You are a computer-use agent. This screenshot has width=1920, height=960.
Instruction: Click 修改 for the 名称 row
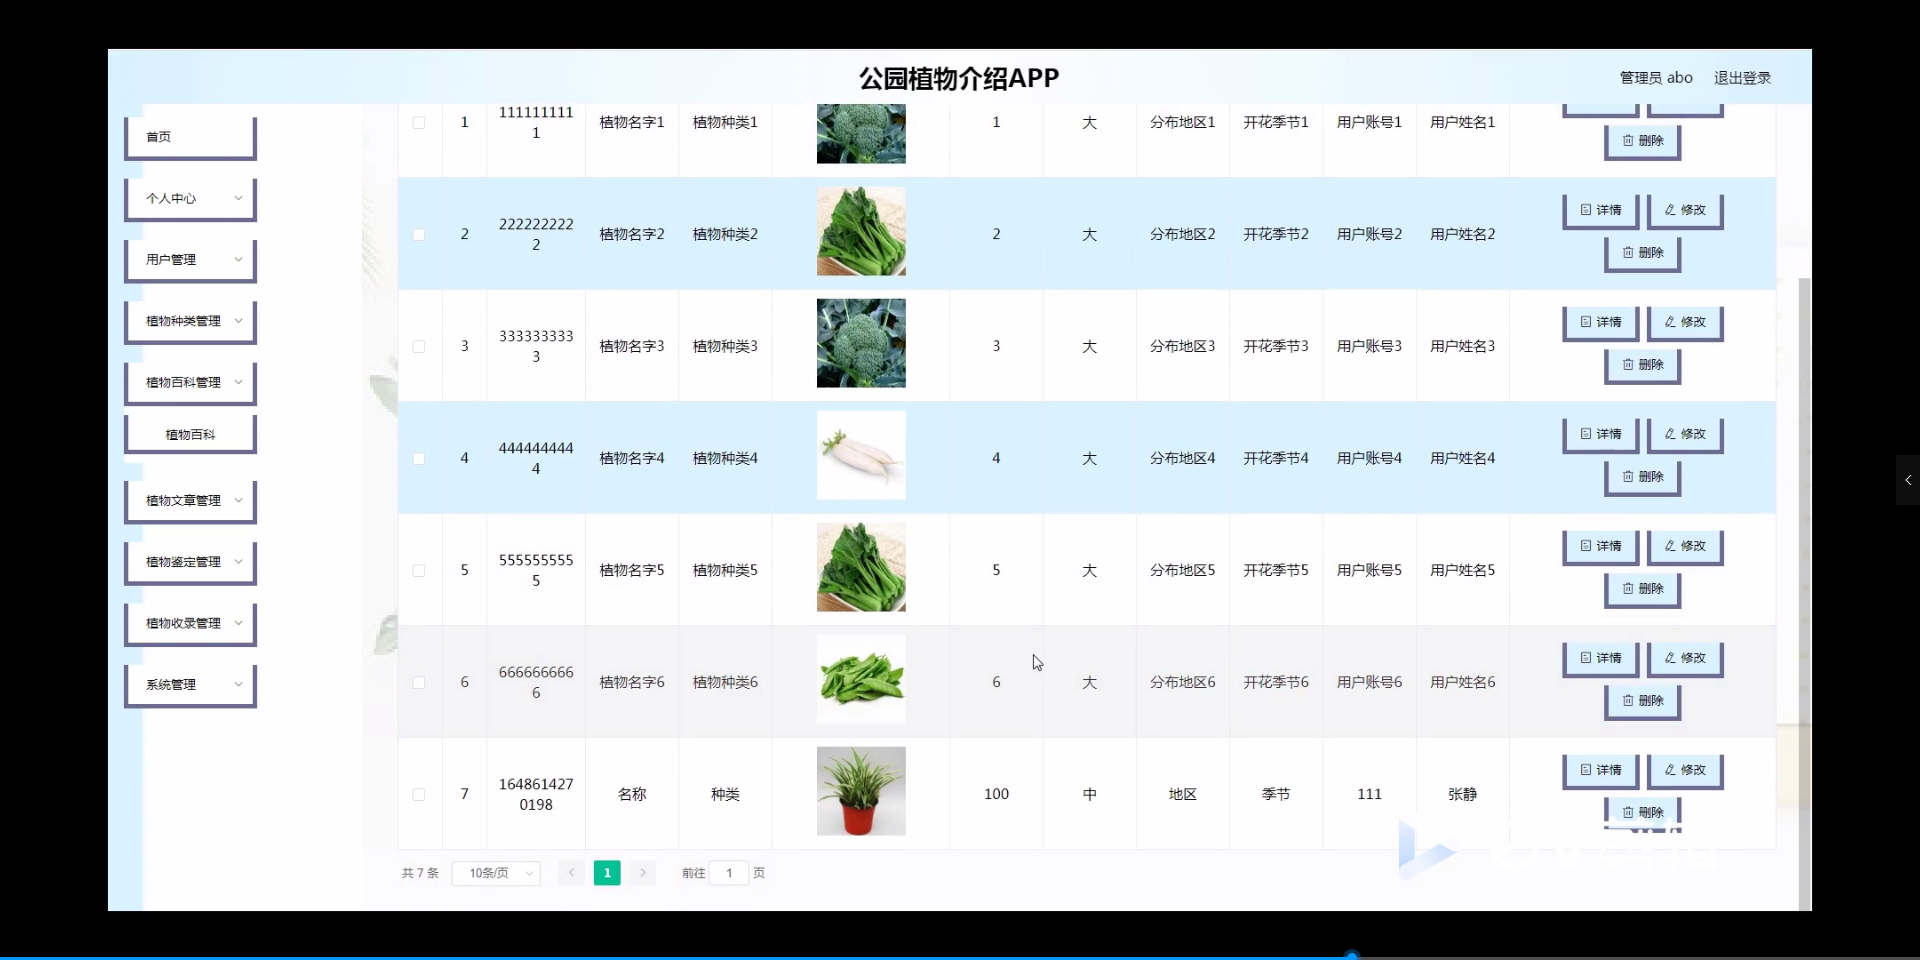pos(1685,770)
